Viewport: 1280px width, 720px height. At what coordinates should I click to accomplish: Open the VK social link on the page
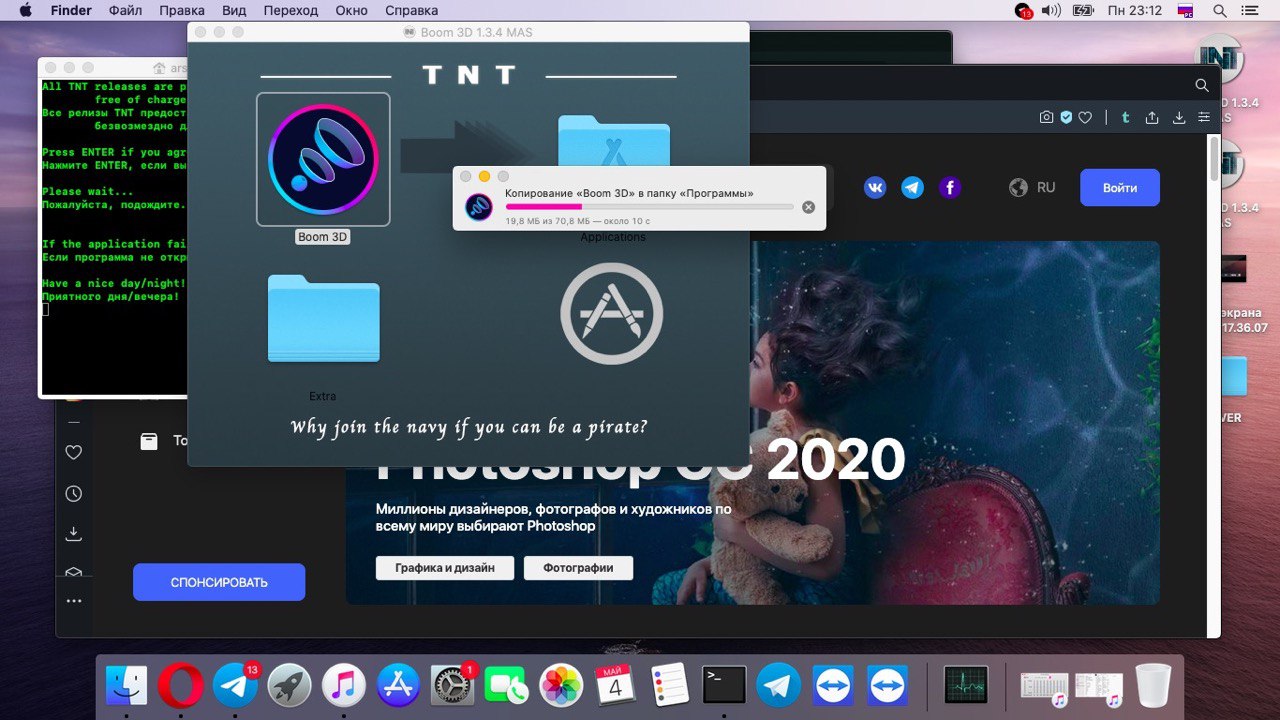coord(875,187)
